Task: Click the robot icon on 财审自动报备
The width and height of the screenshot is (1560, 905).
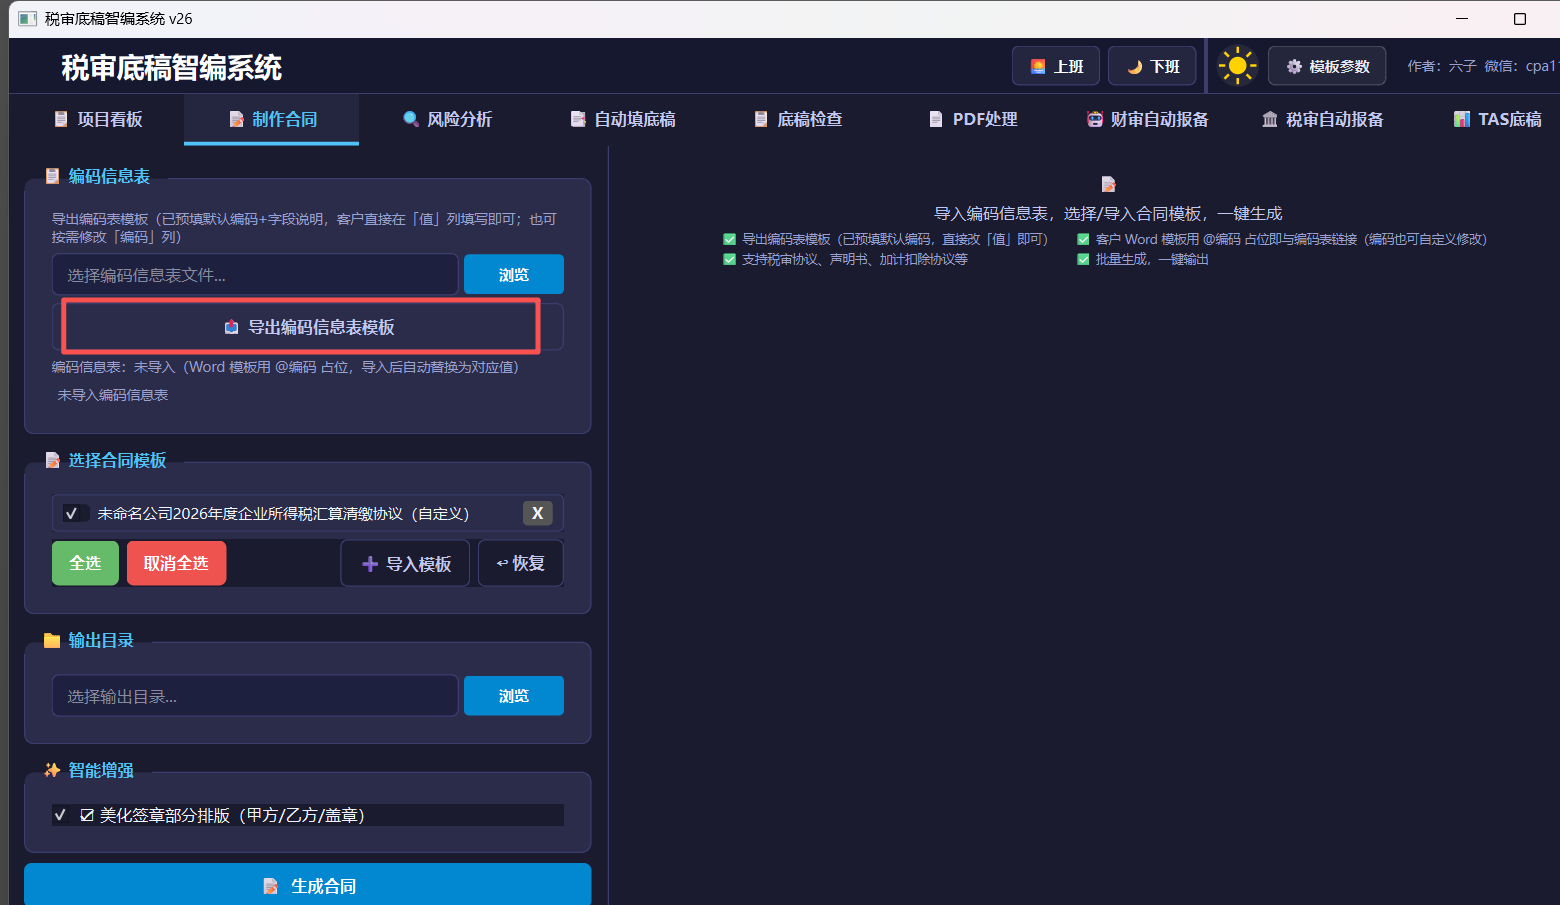Action: [x=1094, y=119]
